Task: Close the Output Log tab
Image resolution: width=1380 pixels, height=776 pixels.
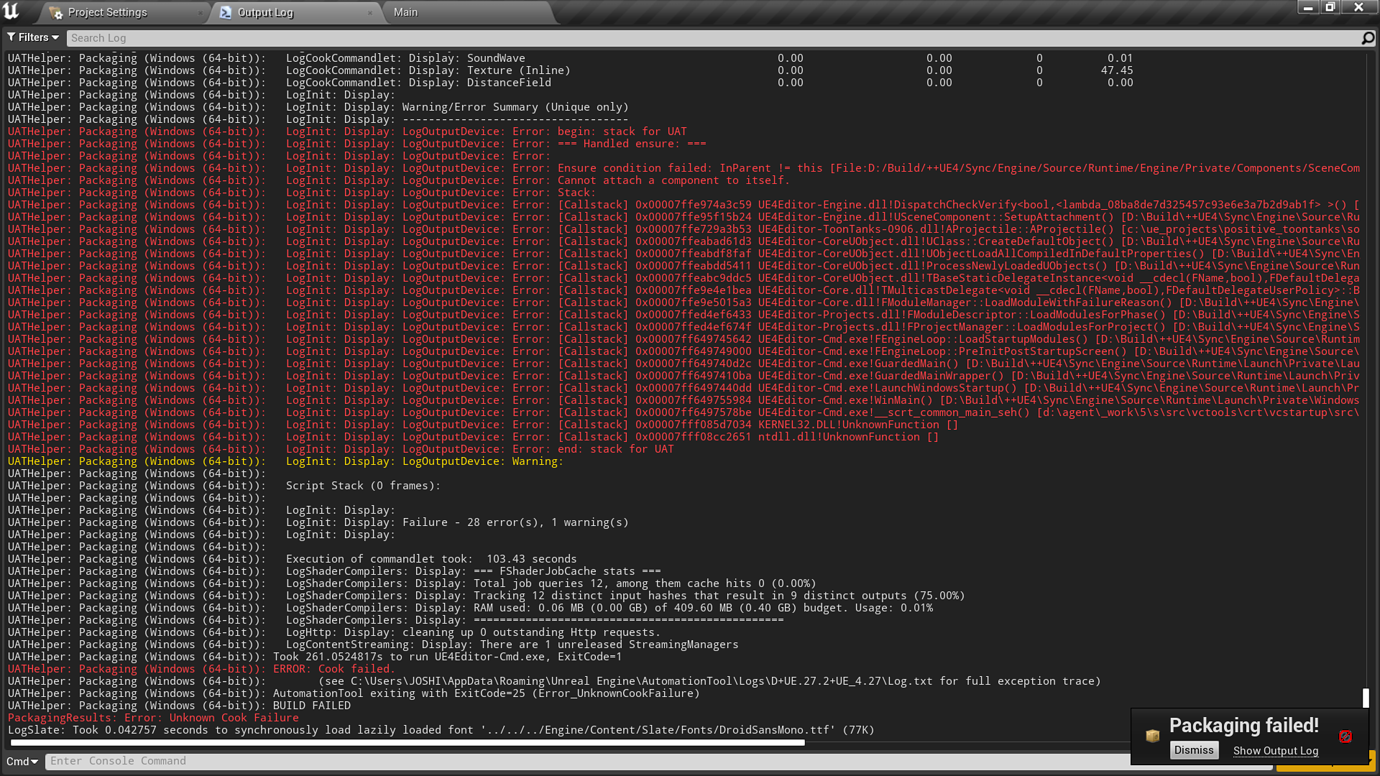Action: [370, 13]
